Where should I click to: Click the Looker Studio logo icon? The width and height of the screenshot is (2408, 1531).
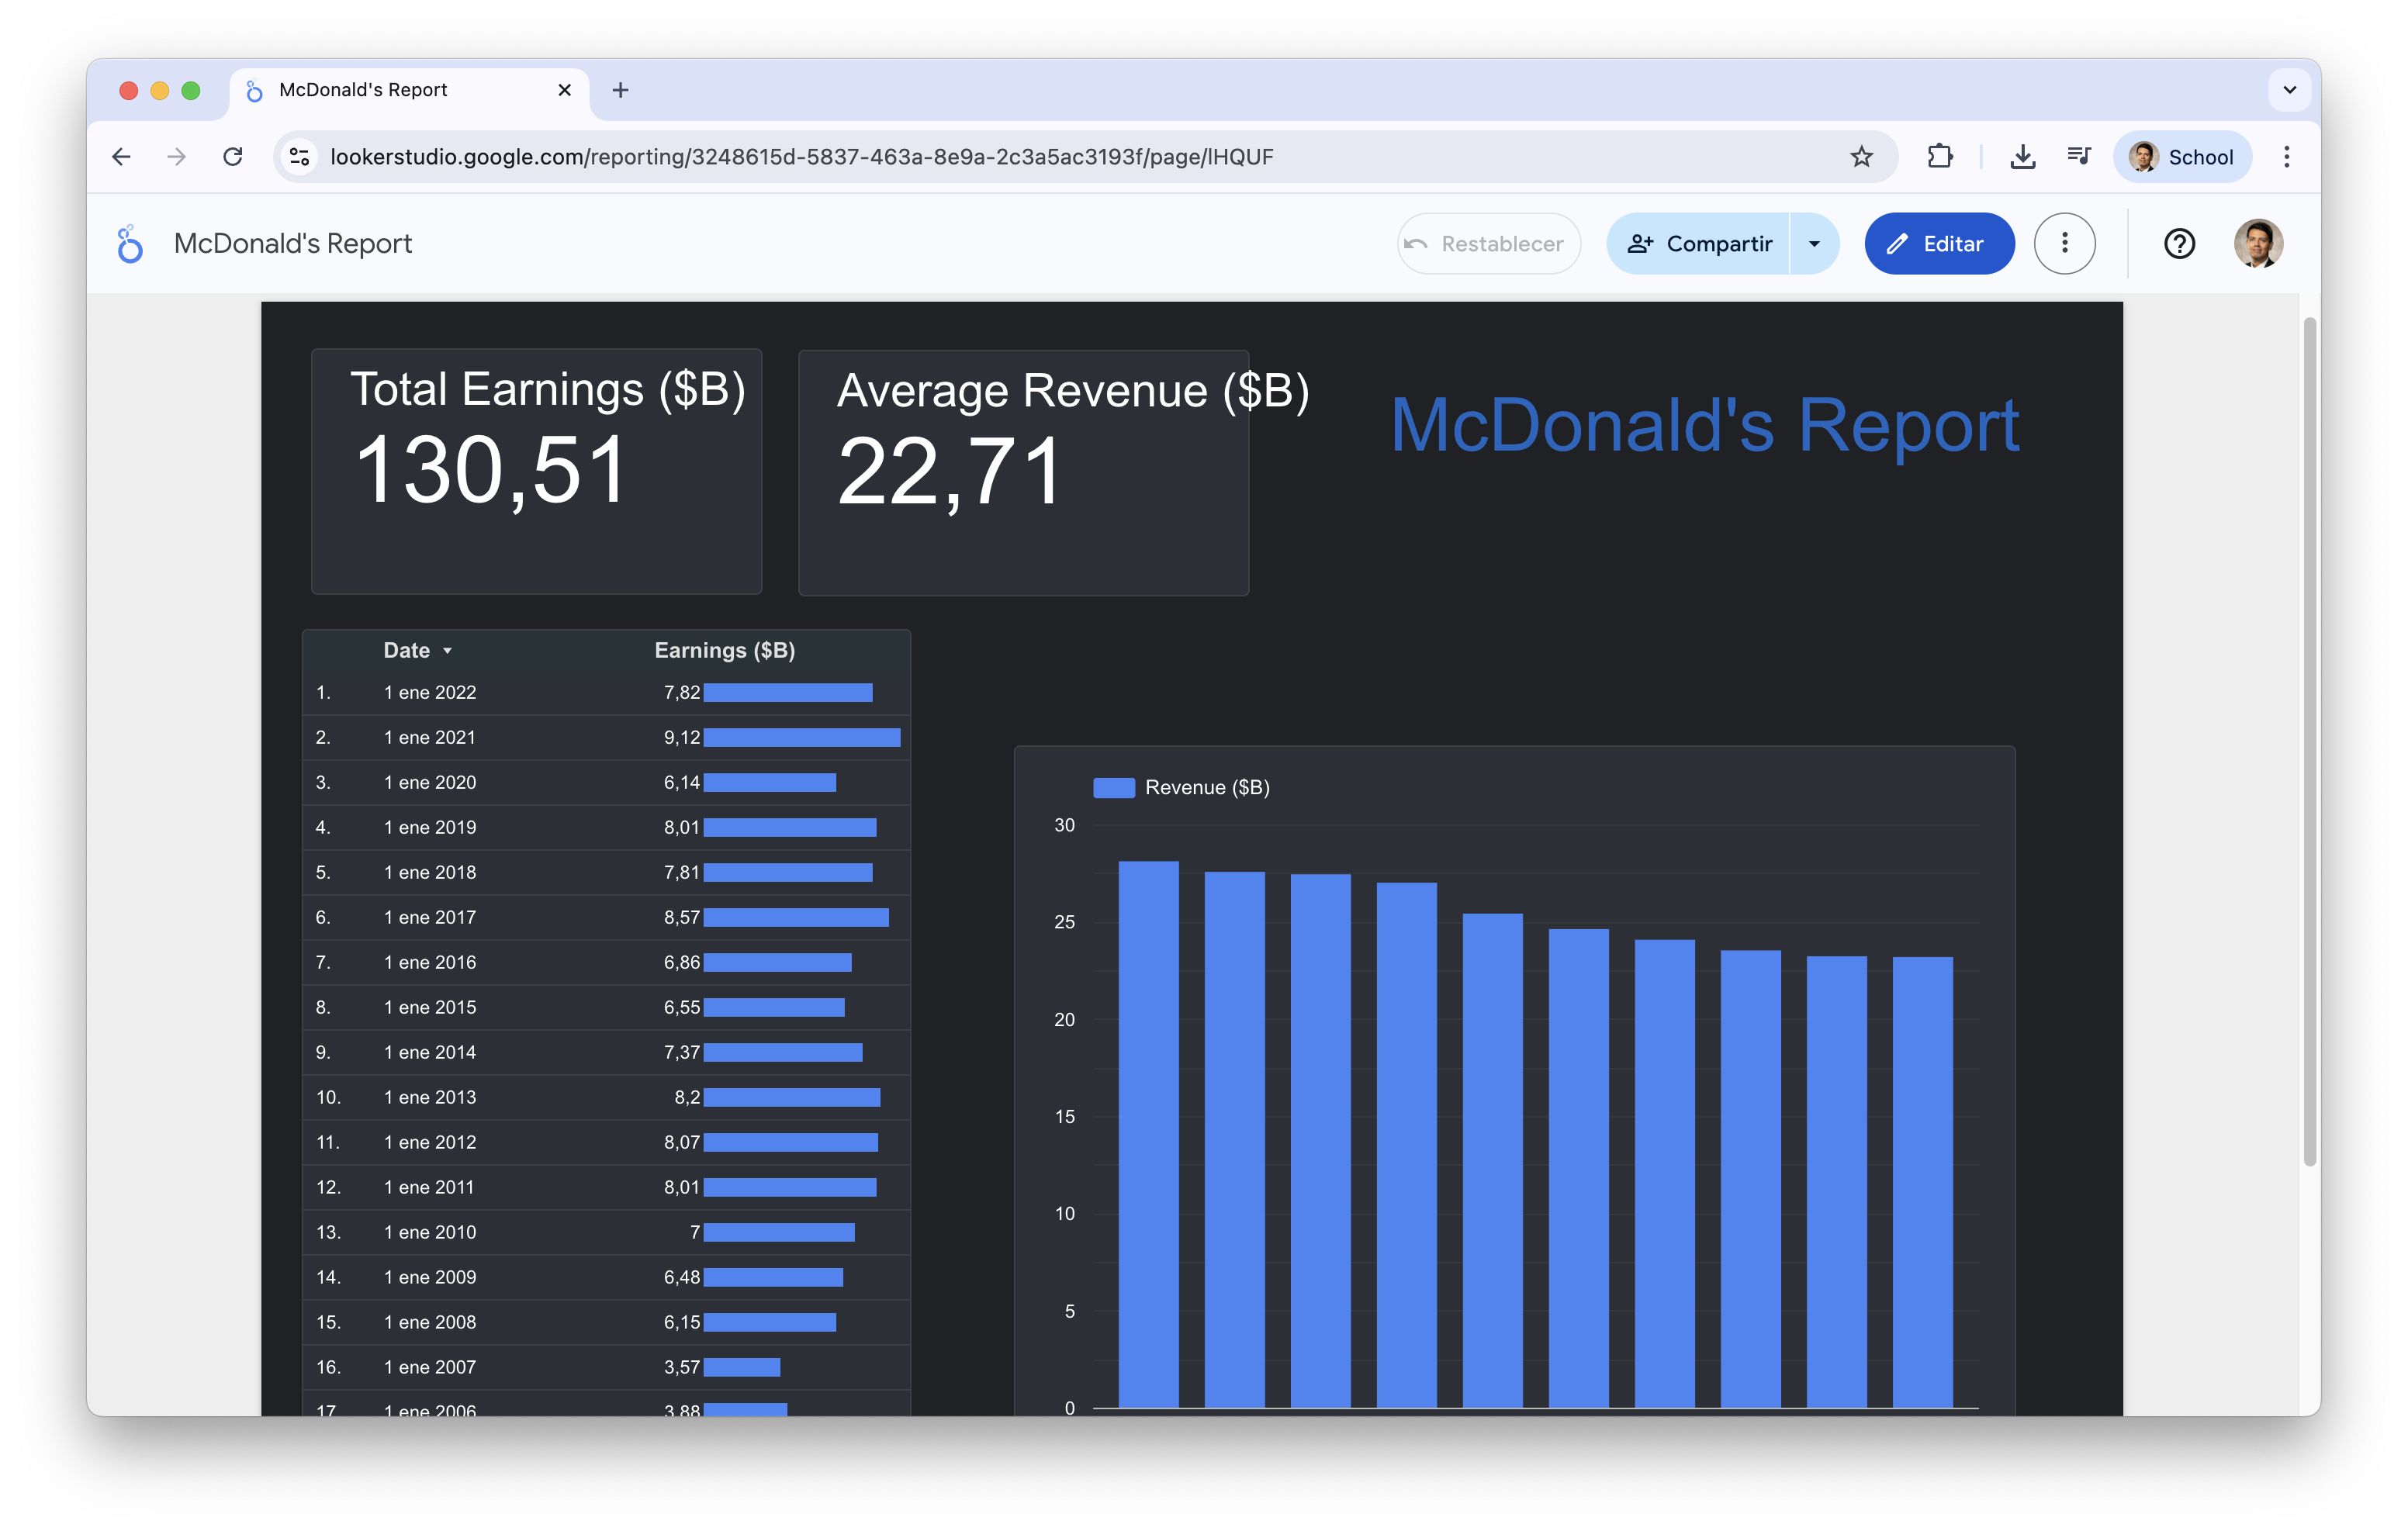click(x=129, y=244)
